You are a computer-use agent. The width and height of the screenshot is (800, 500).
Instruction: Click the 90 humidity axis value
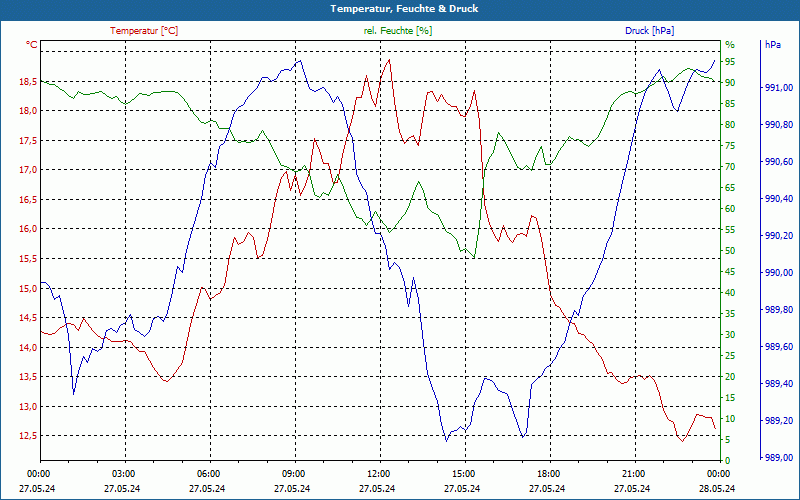[x=730, y=83]
